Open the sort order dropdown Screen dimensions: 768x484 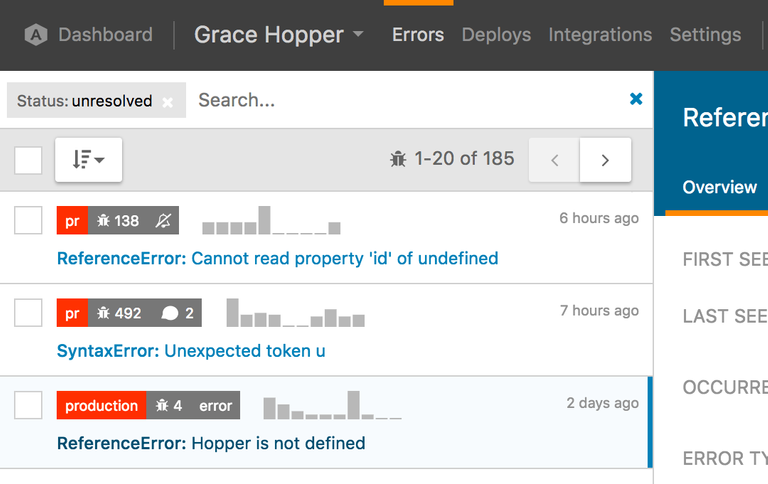tap(89, 160)
